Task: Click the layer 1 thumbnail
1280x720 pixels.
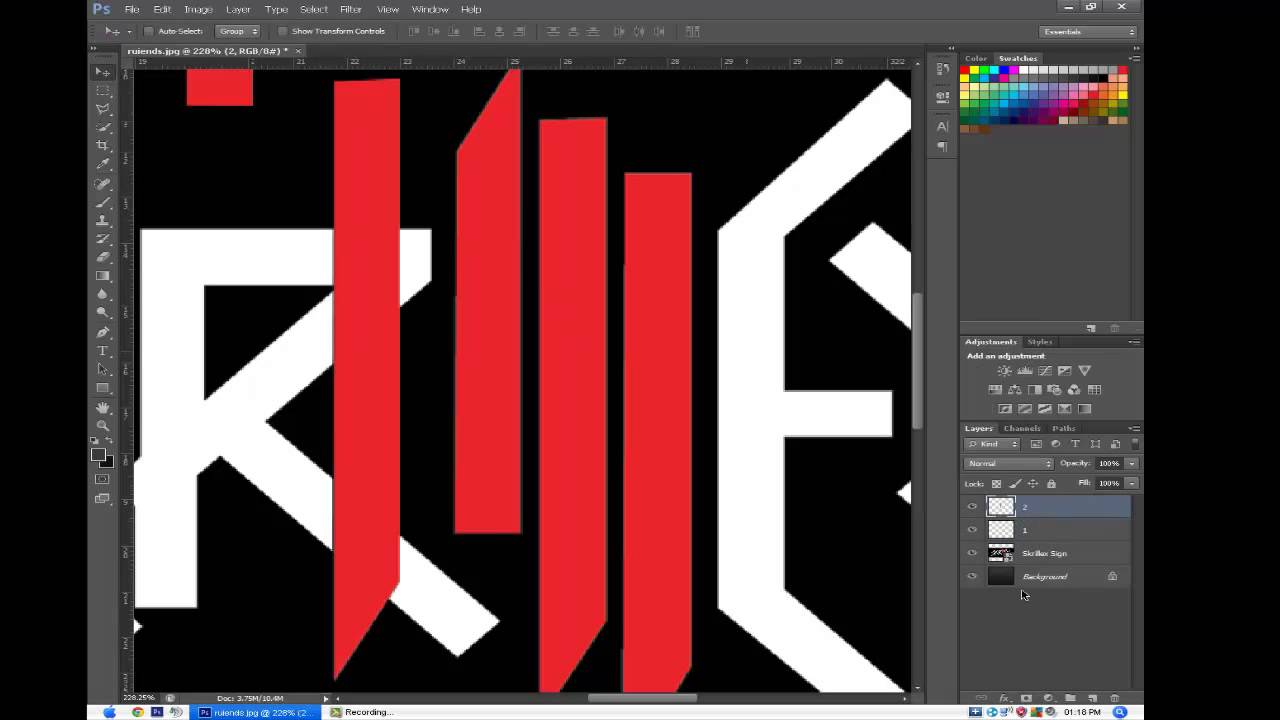Action: click(x=1001, y=530)
